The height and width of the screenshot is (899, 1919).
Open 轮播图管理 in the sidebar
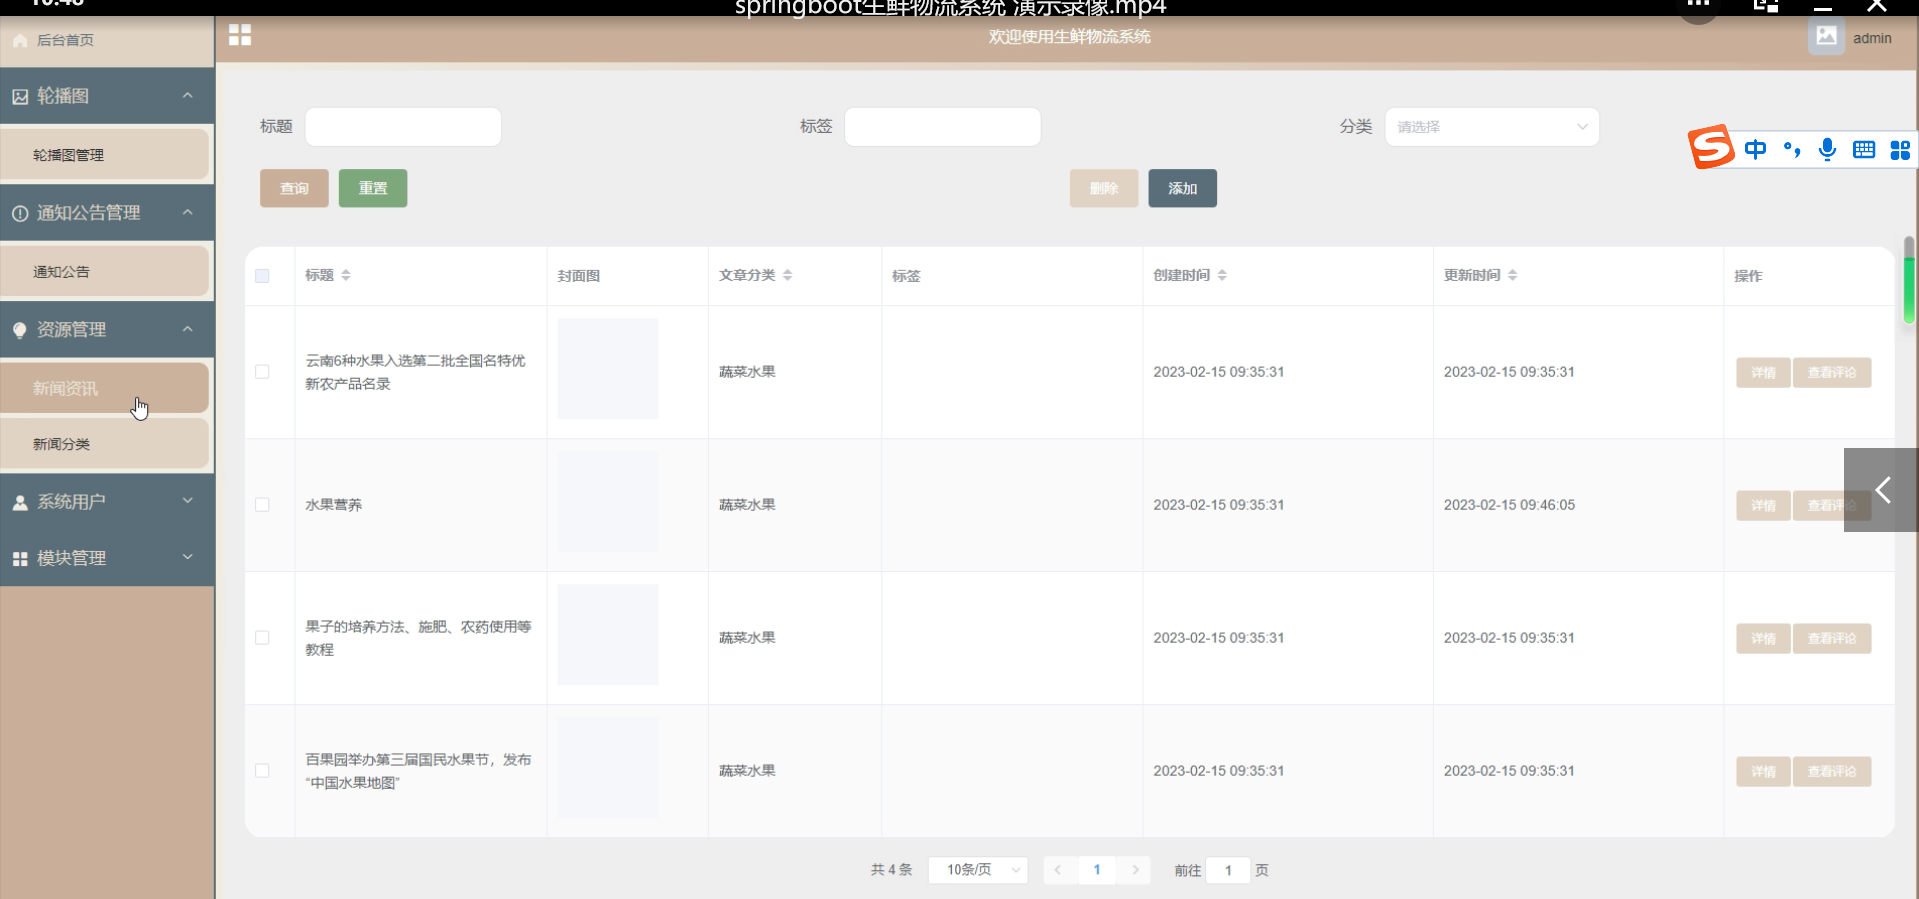pyautogui.click(x=105, y=155)
